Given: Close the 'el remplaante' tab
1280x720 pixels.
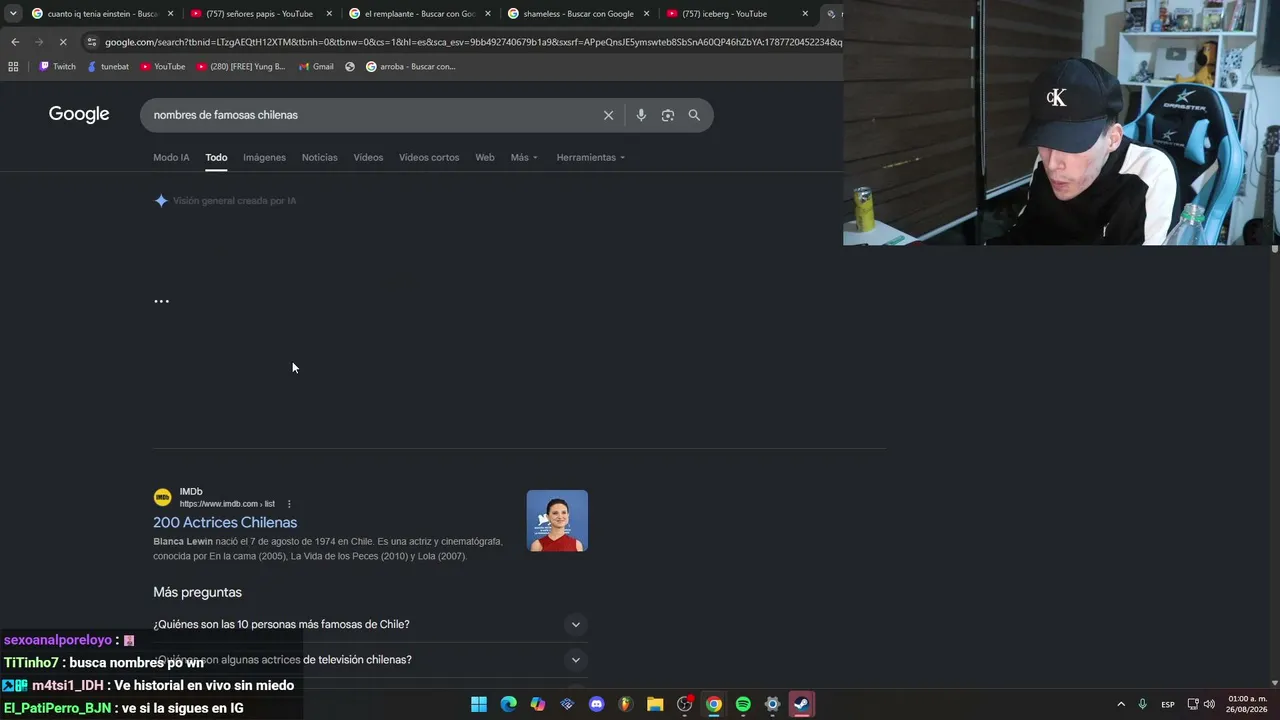Looking at the screenshot, I should click(x=488, y=14).
